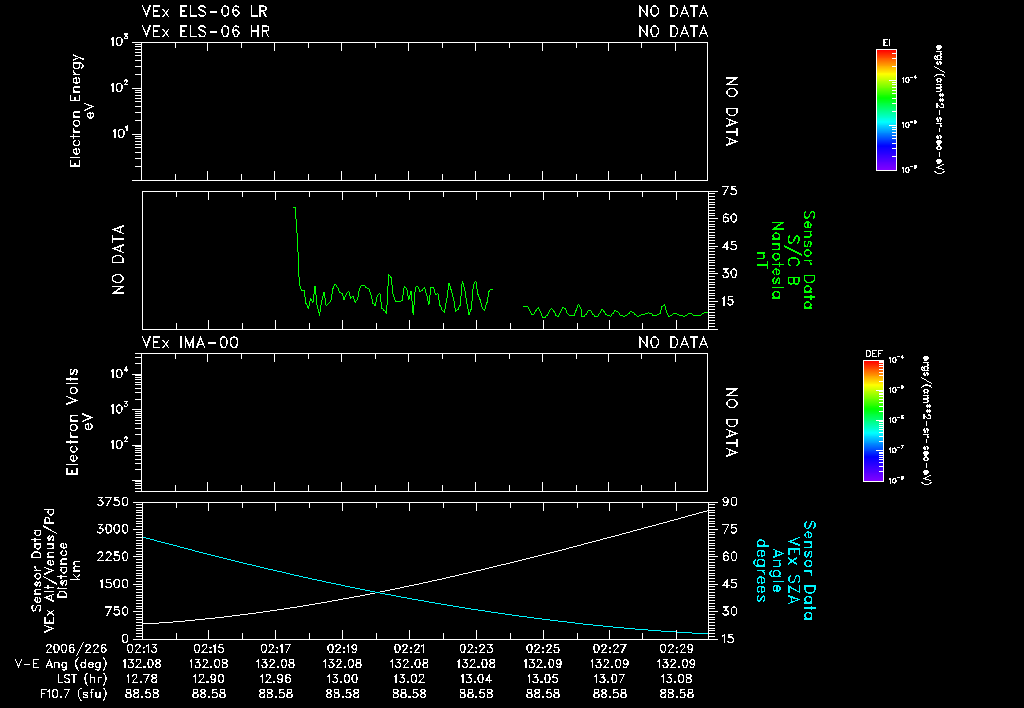Click the 'V-E Ang (deg)' row label
The height and width of the screenshot is (708, 1024).
click(x=61, y=664)
